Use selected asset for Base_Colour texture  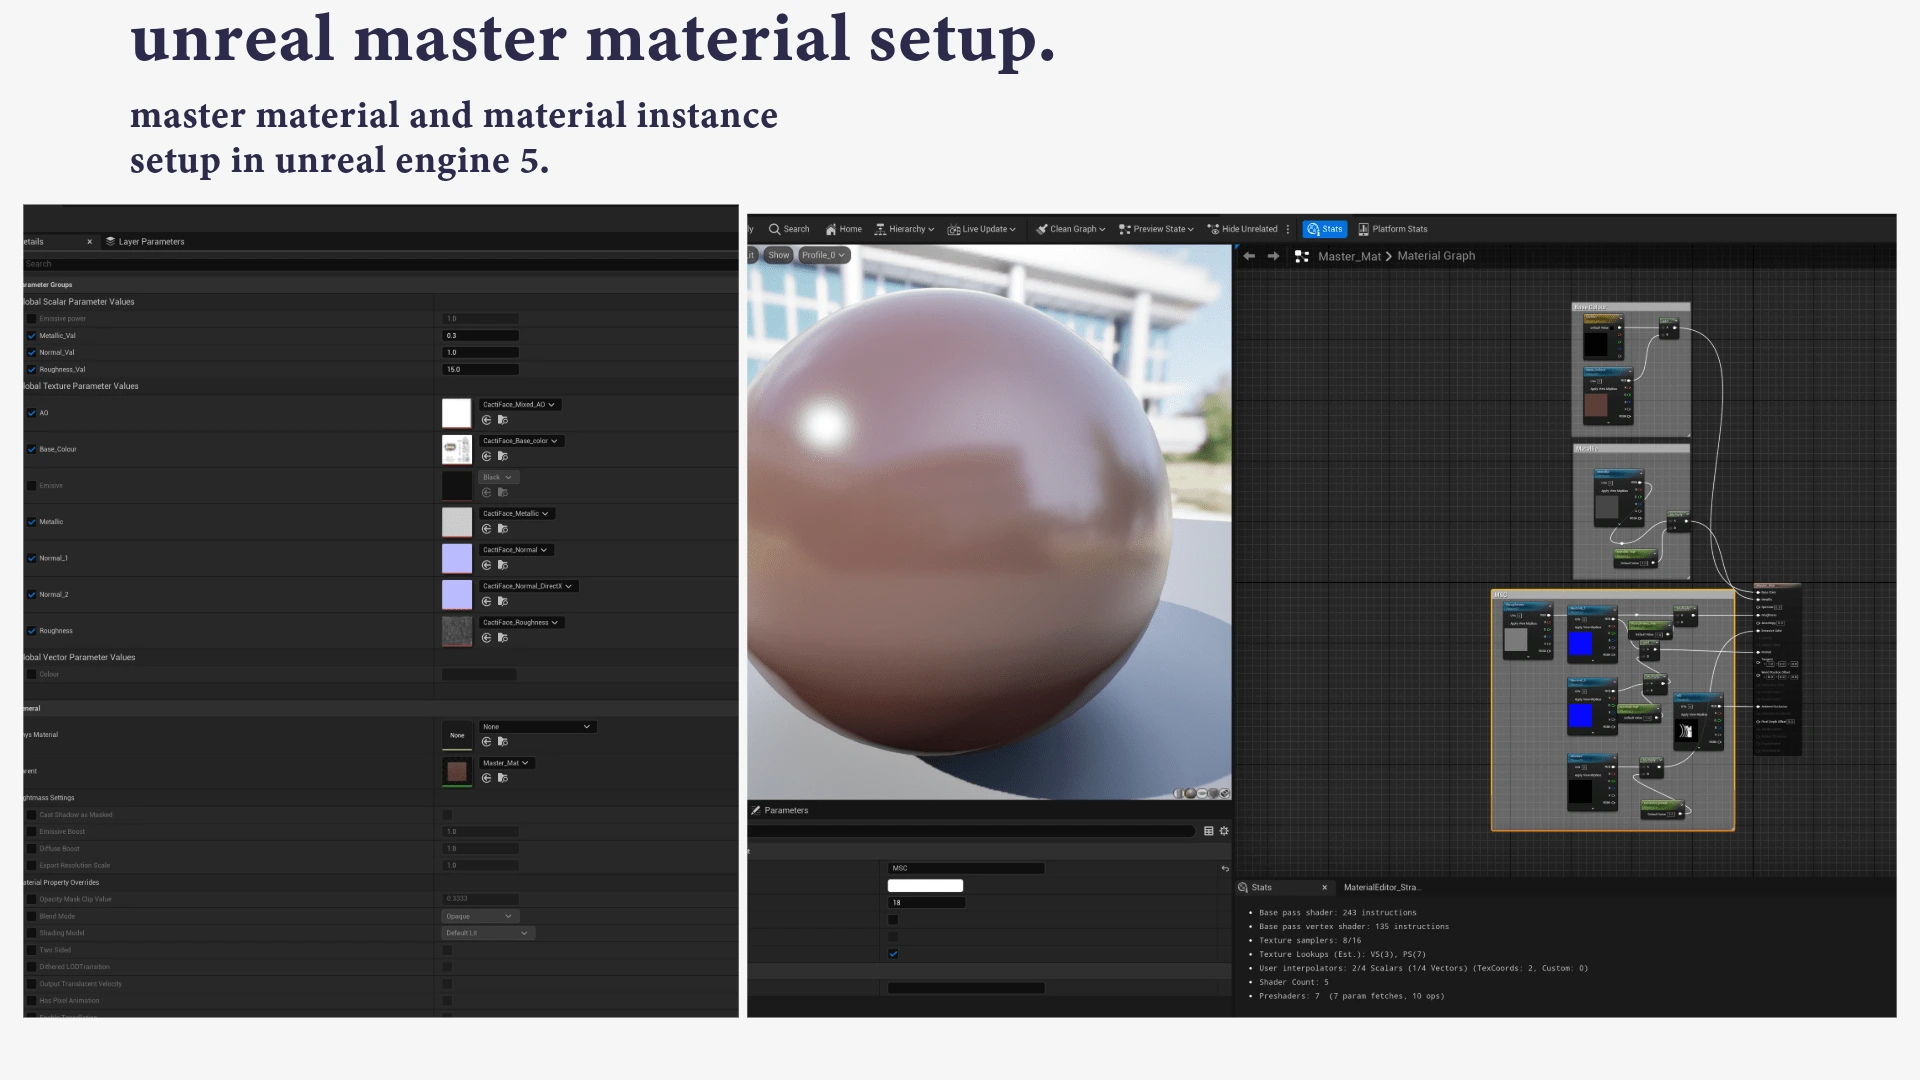[x=486, y=456]
